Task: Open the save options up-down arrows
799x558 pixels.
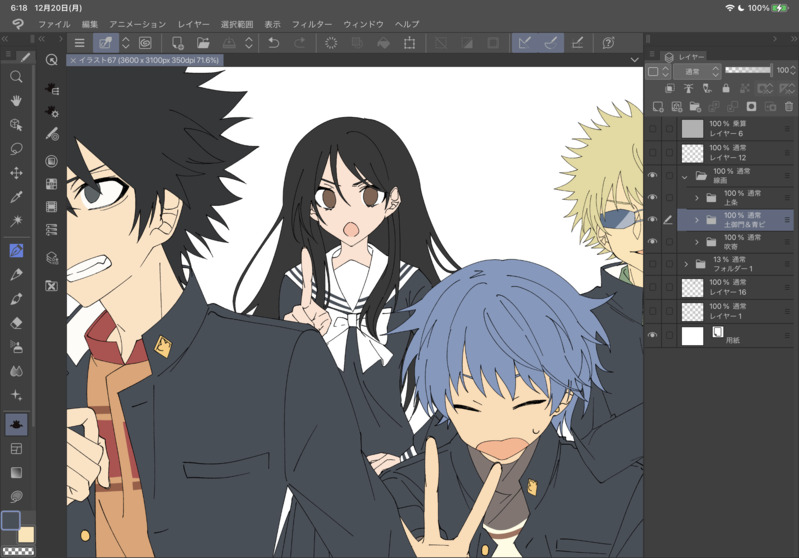Action: (x=249, y=43)
